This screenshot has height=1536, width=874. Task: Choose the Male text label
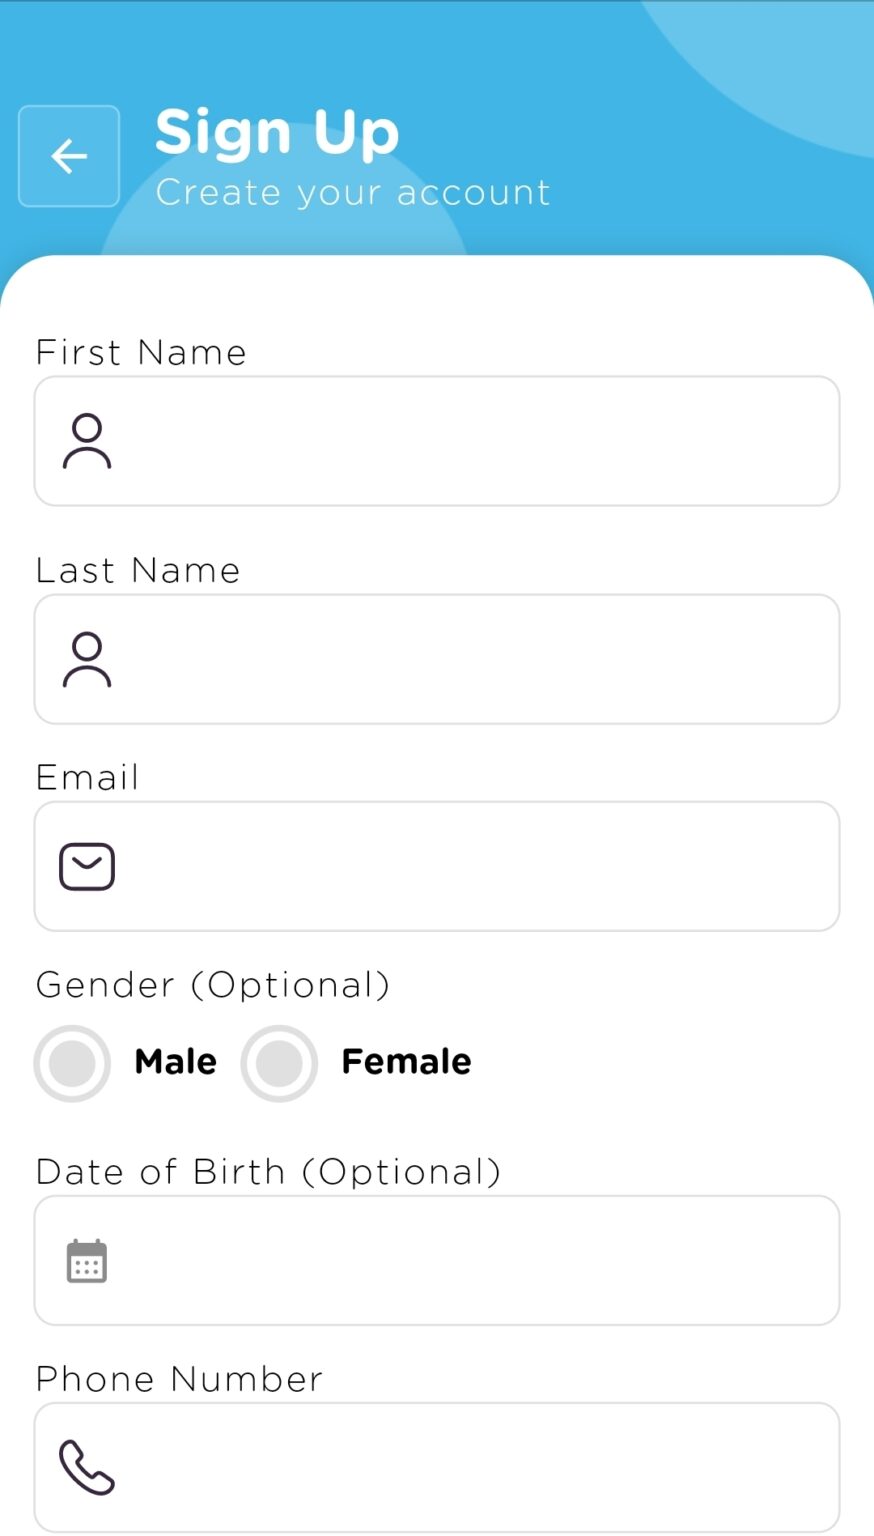click(x=176, y=1061)
